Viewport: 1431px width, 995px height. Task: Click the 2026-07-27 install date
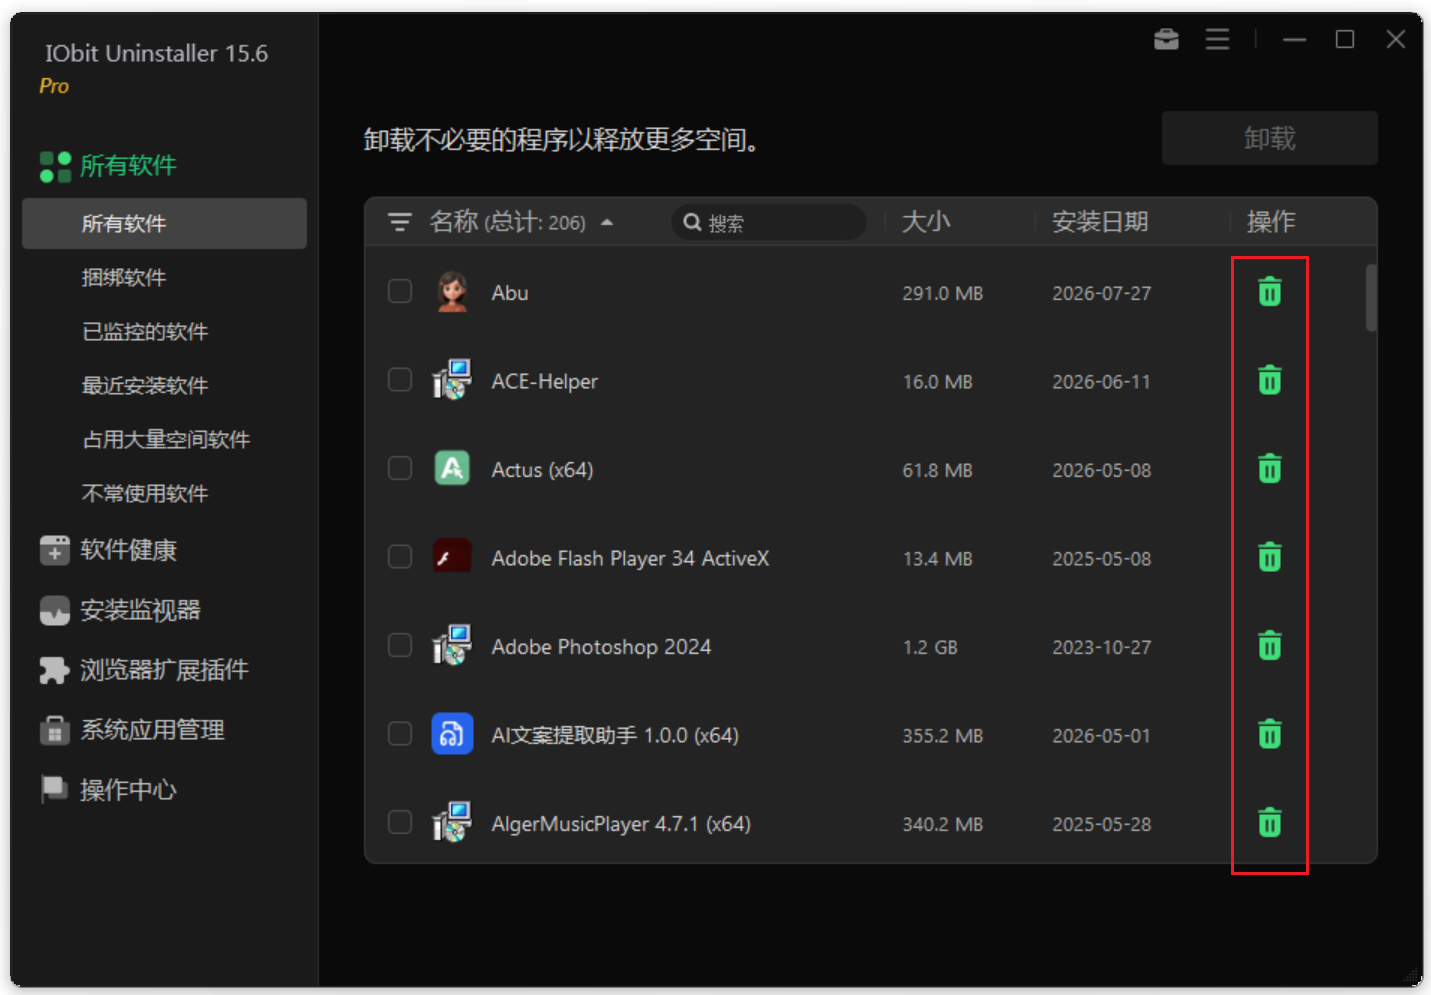[x=1101, y=293]
